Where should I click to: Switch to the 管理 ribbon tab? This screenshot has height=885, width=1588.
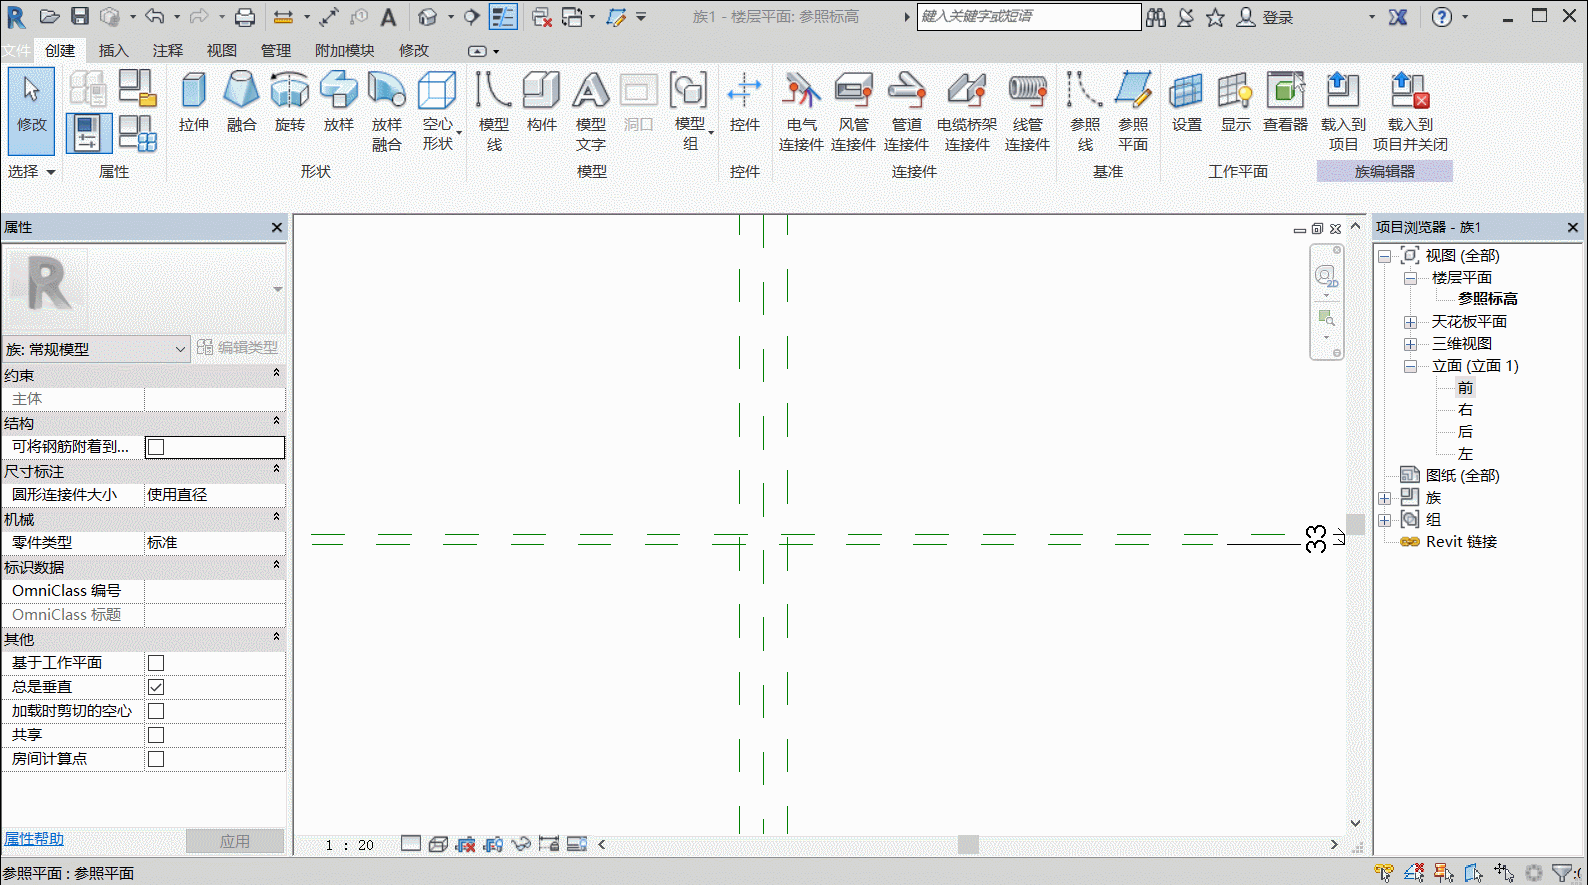[275, 51]
